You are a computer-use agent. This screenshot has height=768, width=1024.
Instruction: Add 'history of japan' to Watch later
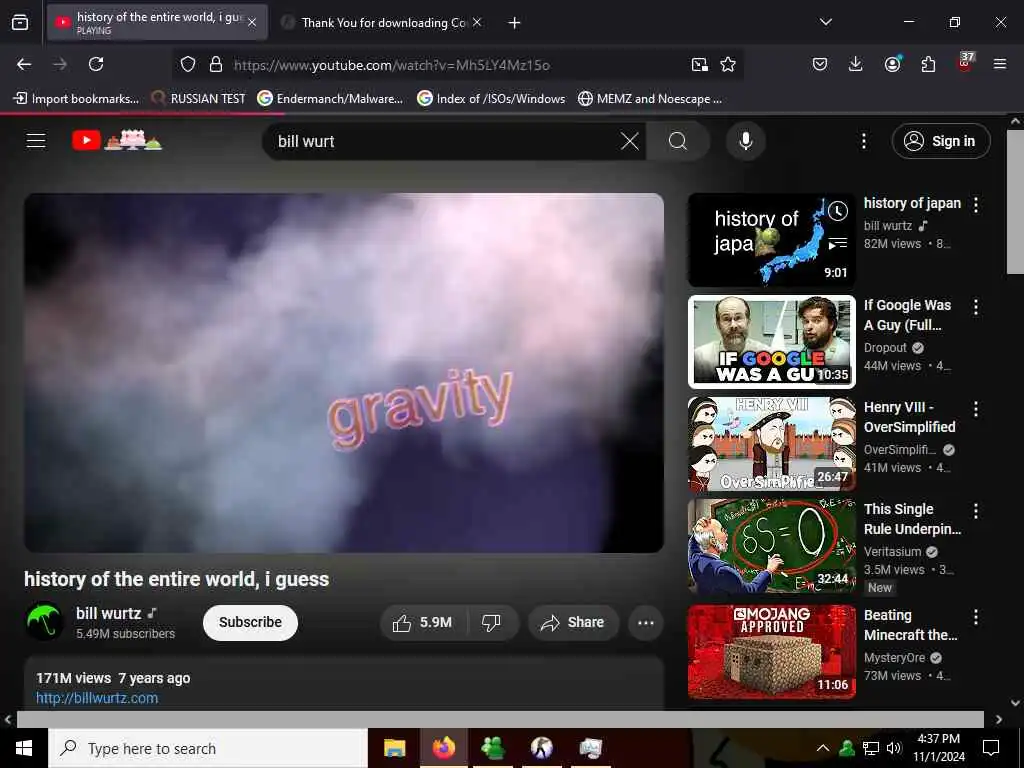click(838, 211)
